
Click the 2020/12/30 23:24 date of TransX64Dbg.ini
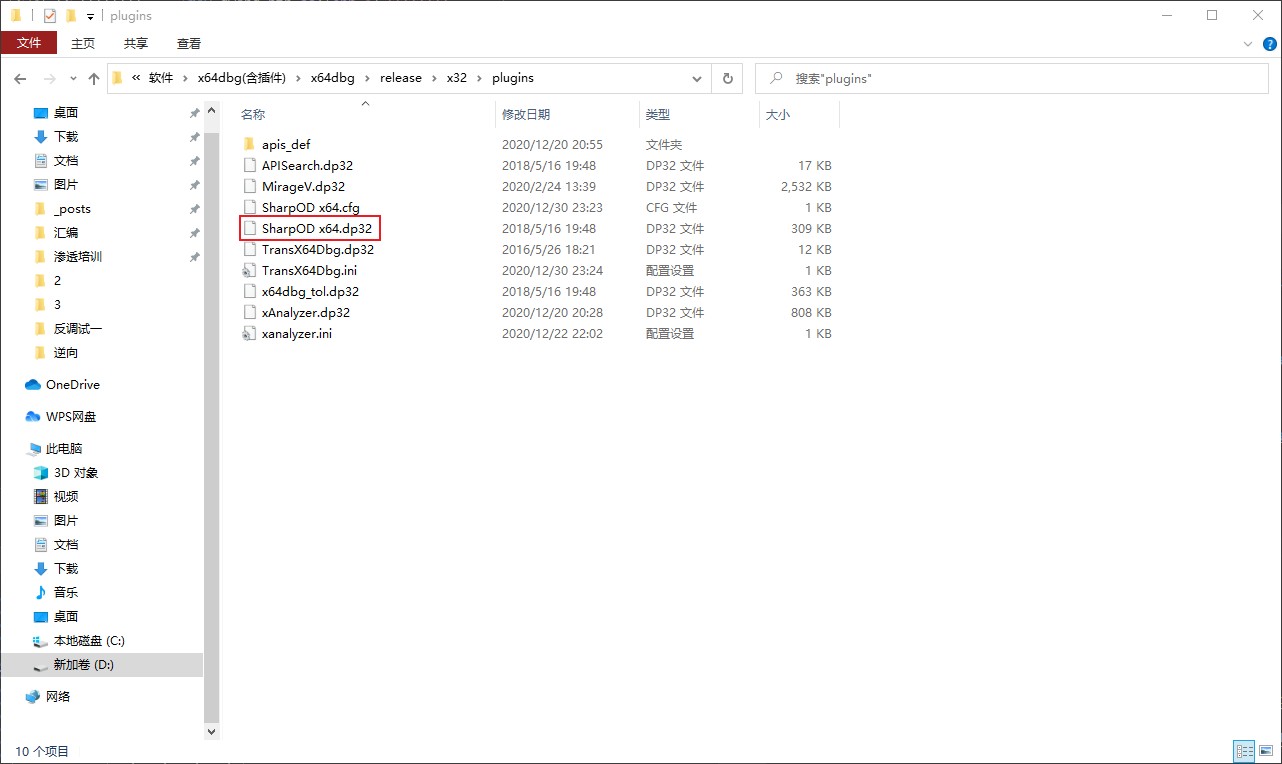(x=552, y=271)
